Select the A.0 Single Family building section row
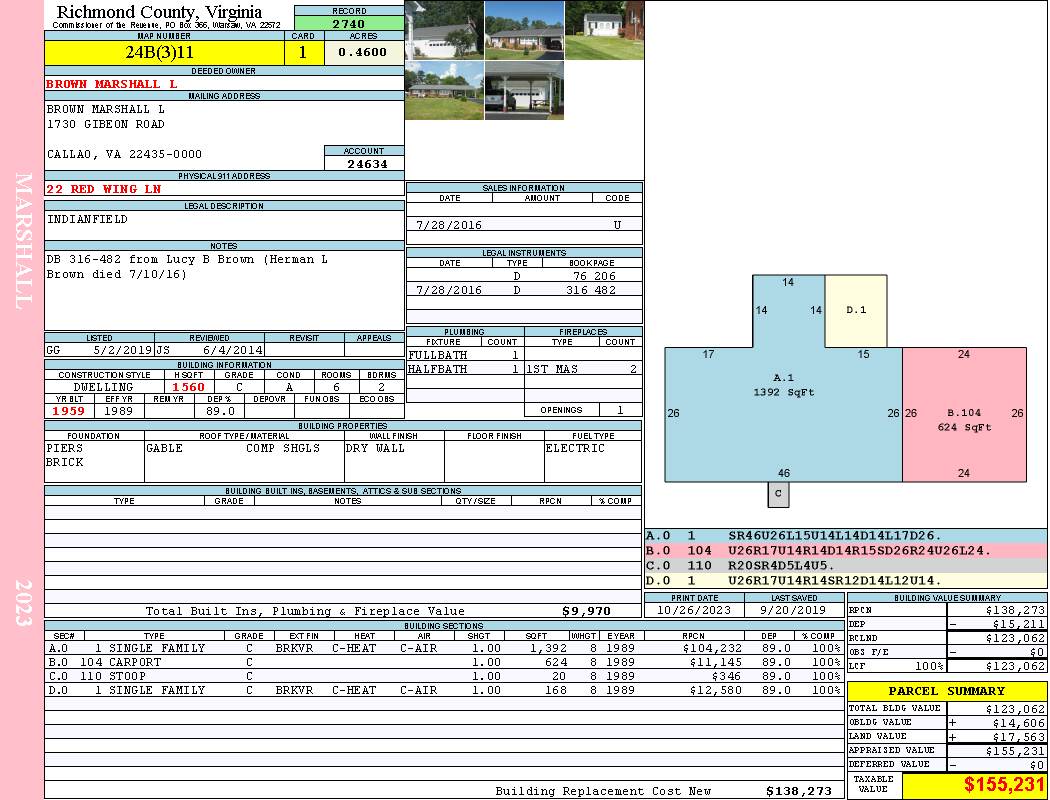 coord(444,648)
